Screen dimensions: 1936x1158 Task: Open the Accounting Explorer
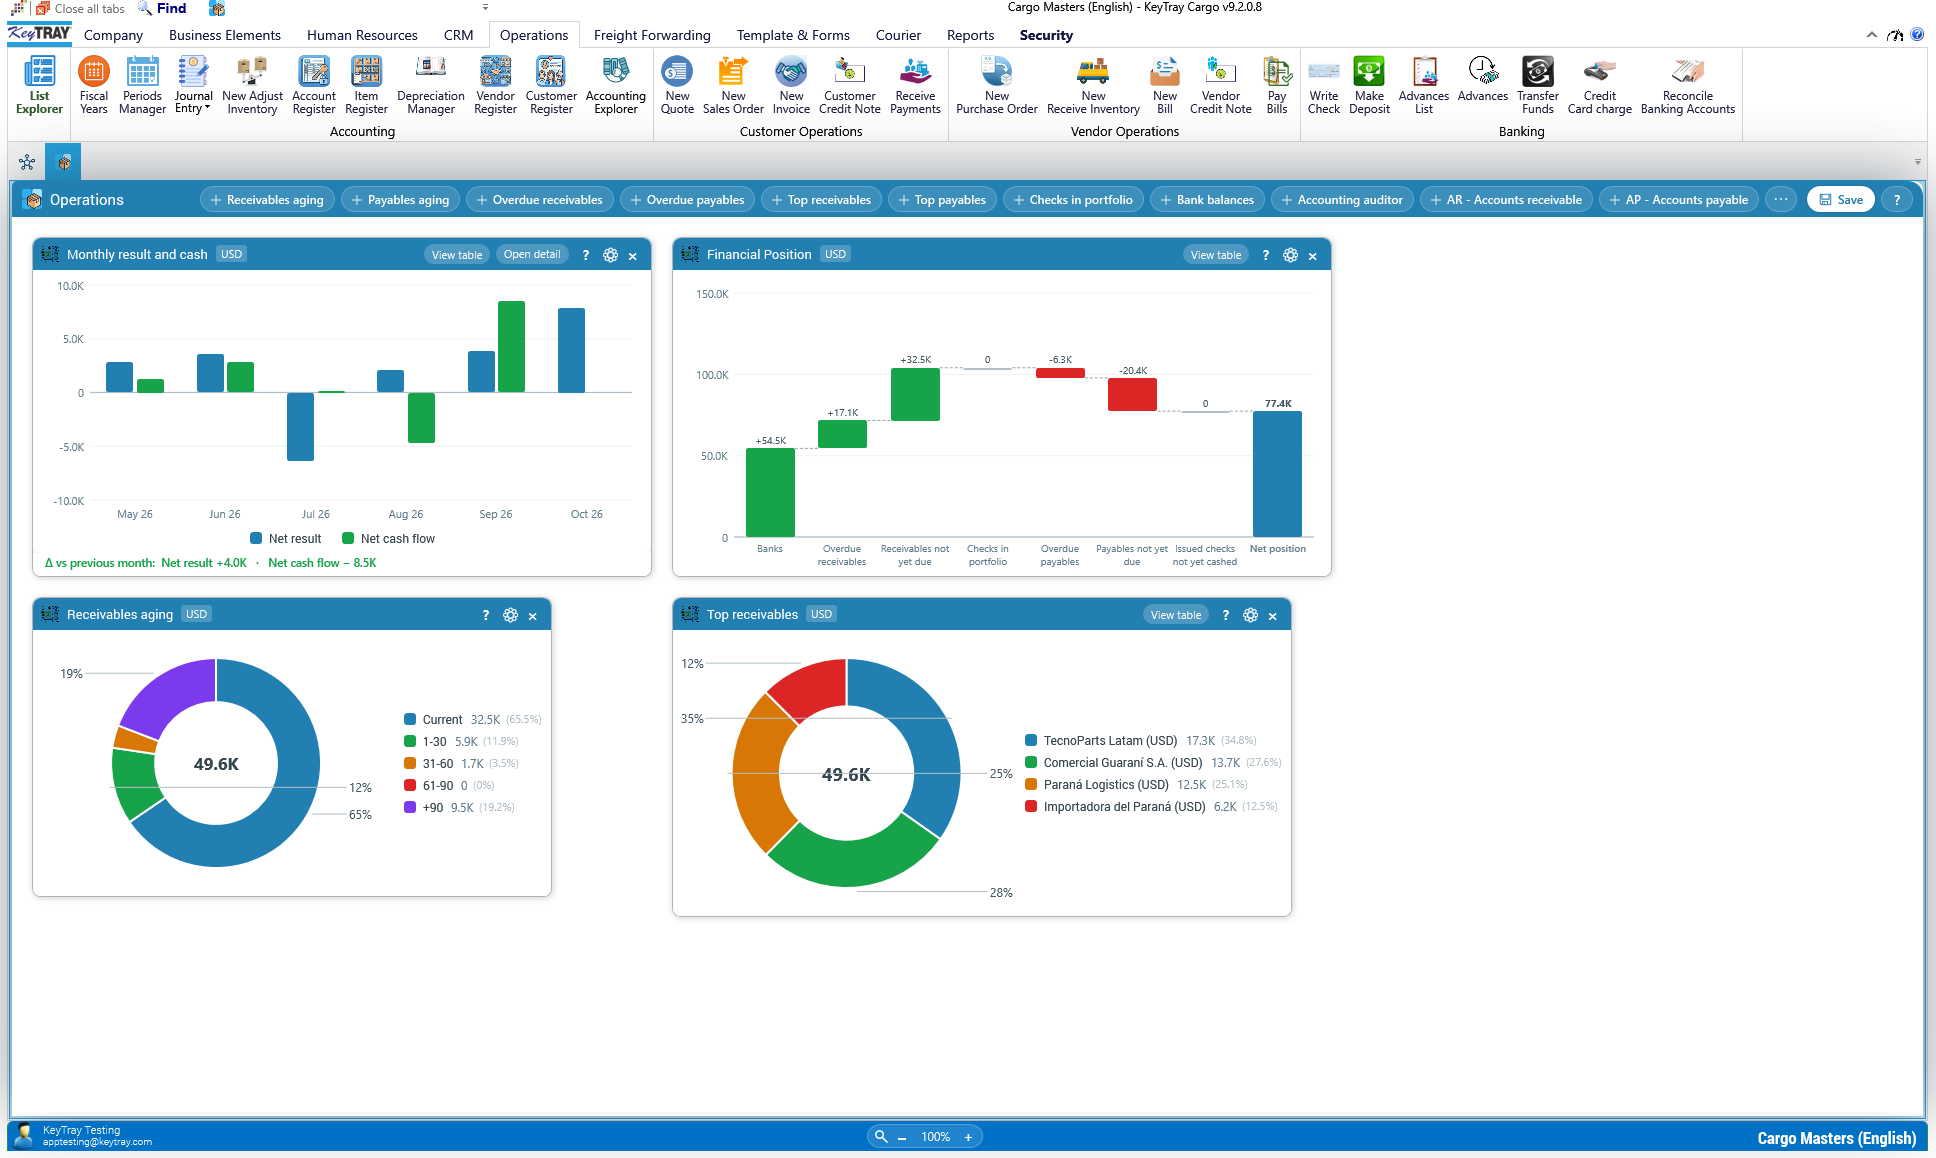coord(615,85)
